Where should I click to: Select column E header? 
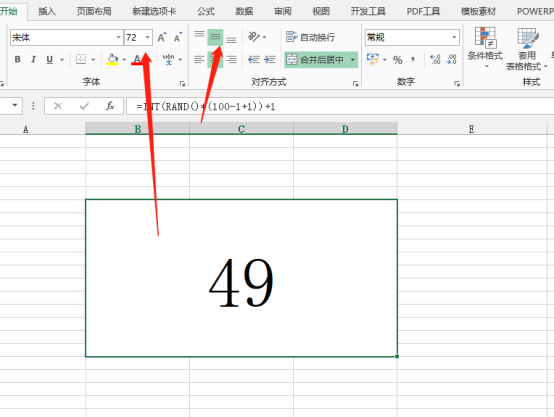coord(472,129)
